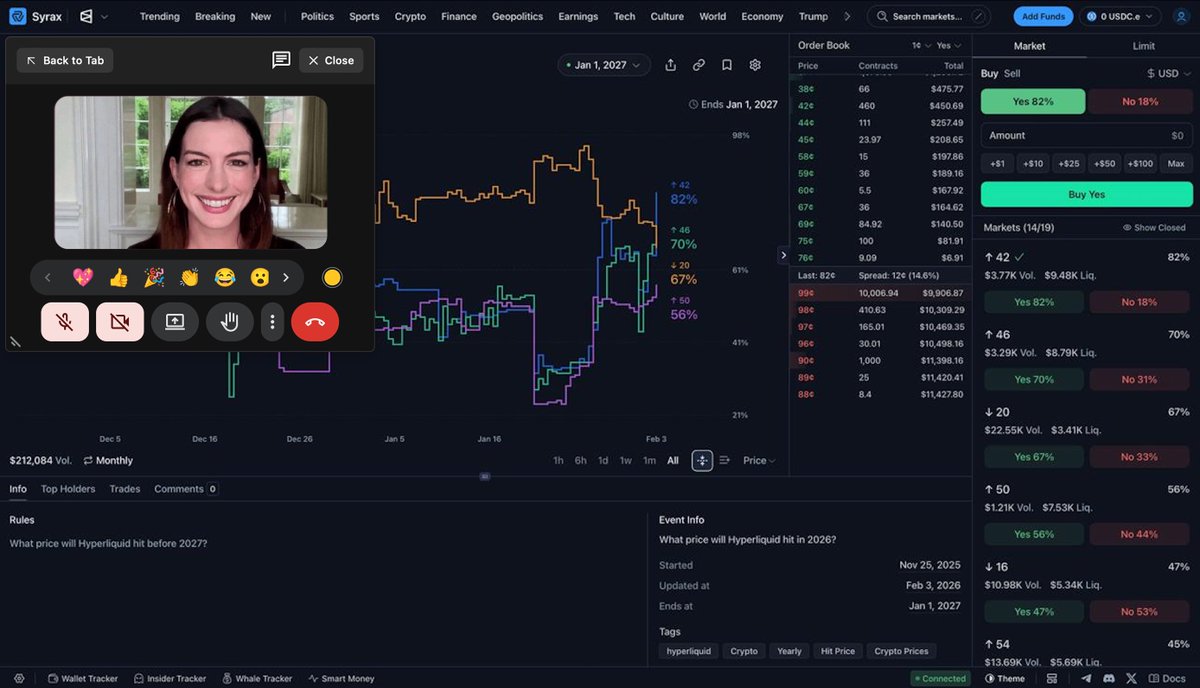
Task: Click the edit pencil icon in search bar
Action: [977, 16]
